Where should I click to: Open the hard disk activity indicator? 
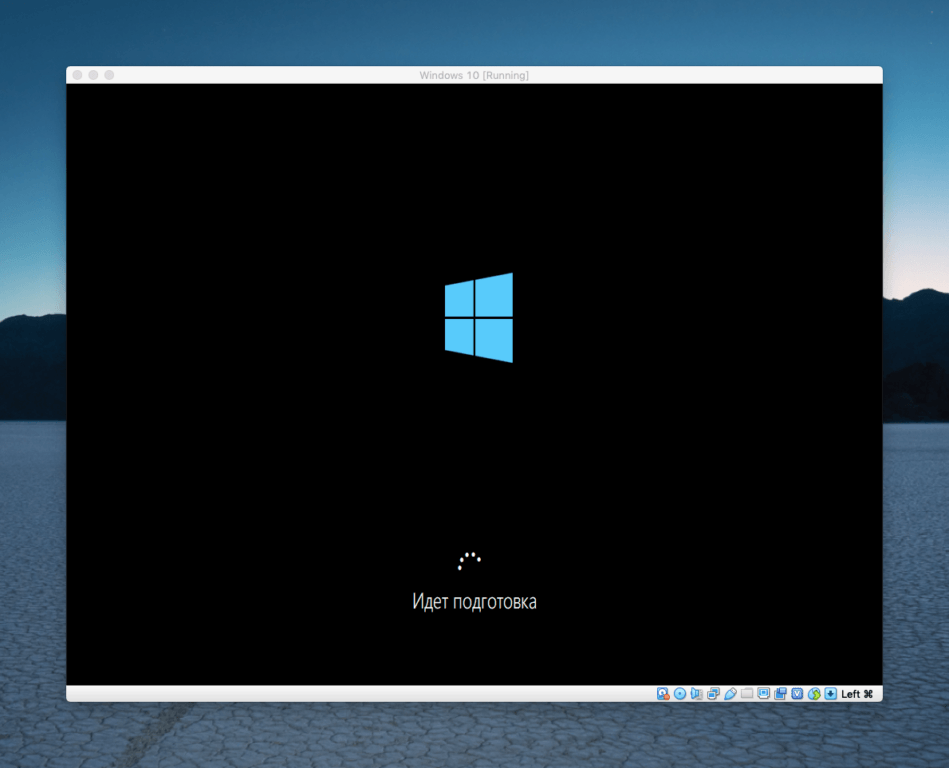(x=663, y=694)
